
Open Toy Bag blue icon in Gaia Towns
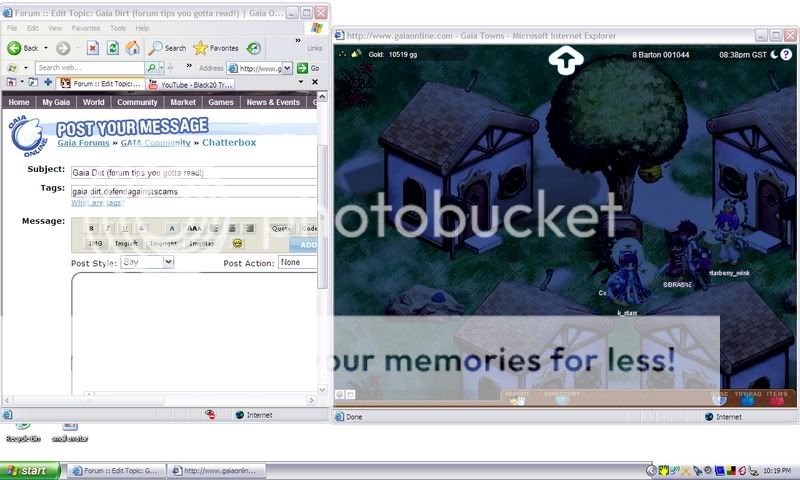747,398
